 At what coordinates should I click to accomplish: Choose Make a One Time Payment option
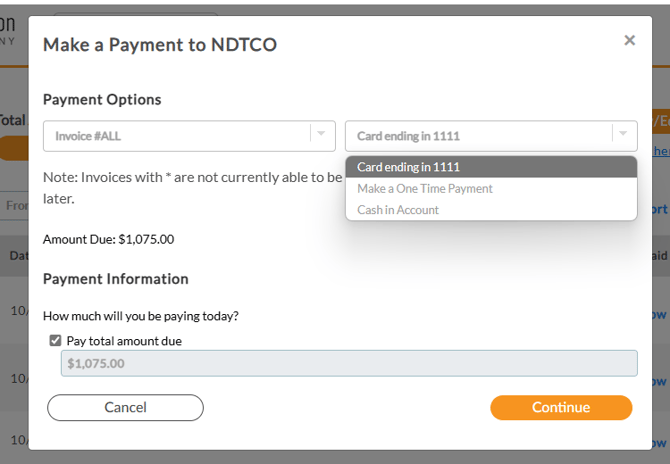tap(491, 188)
